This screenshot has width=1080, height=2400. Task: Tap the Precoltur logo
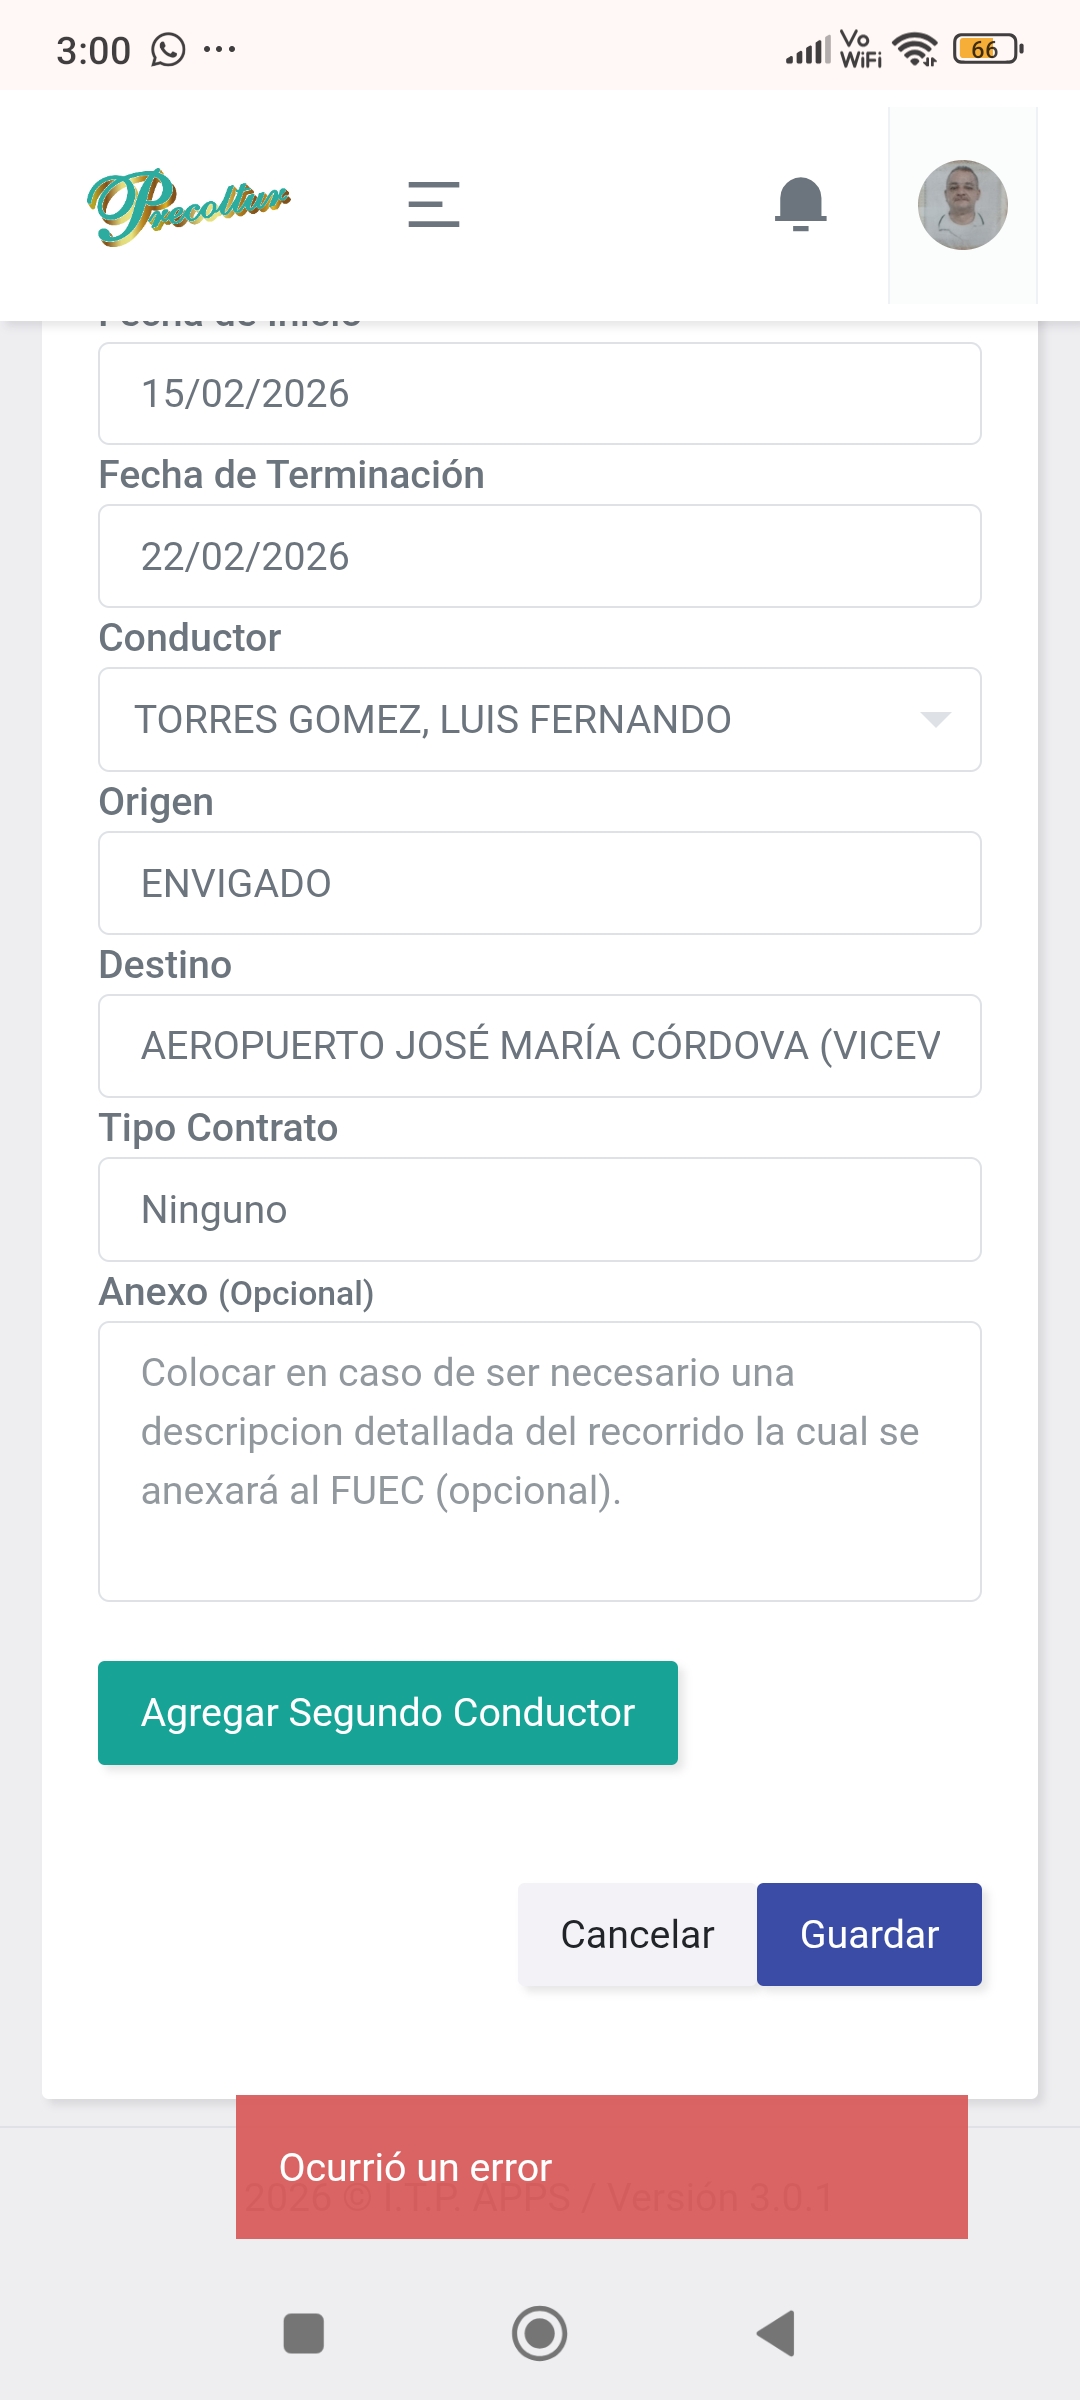click(x=189, y=205)
